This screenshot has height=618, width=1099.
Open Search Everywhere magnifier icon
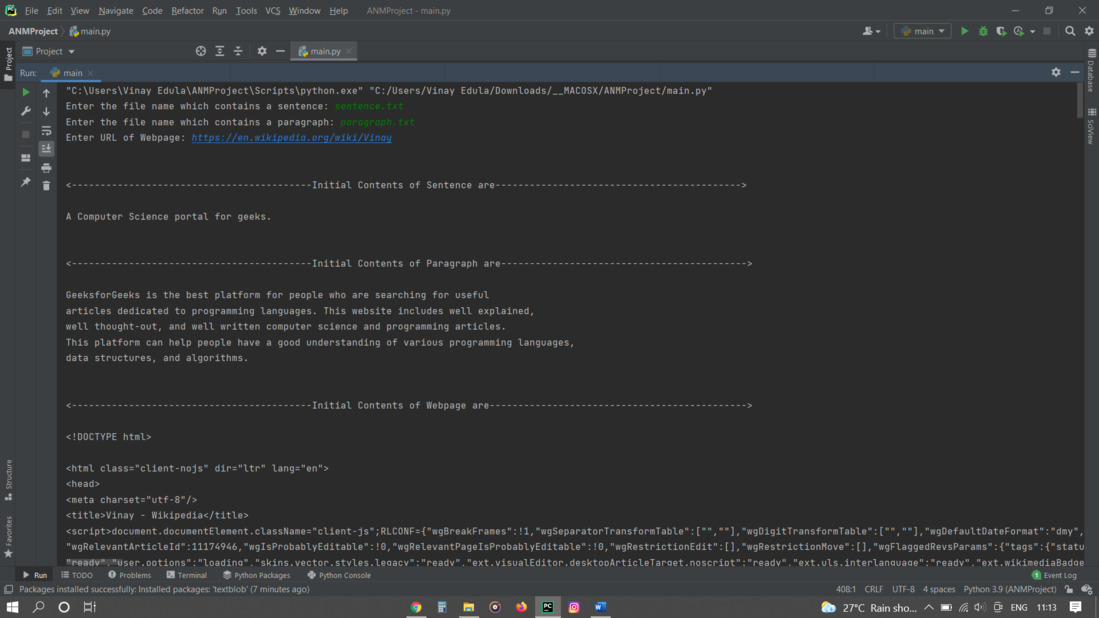tap(1070, 31)
